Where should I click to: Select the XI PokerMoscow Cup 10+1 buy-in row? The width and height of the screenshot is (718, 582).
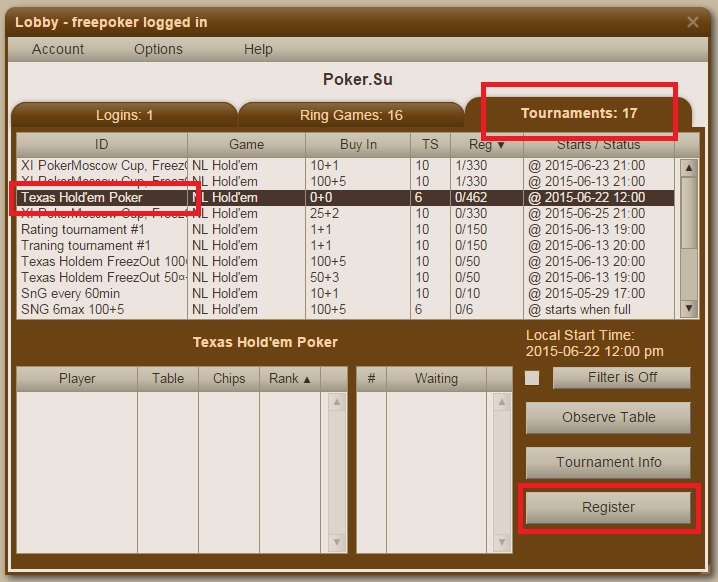(345, 165)
